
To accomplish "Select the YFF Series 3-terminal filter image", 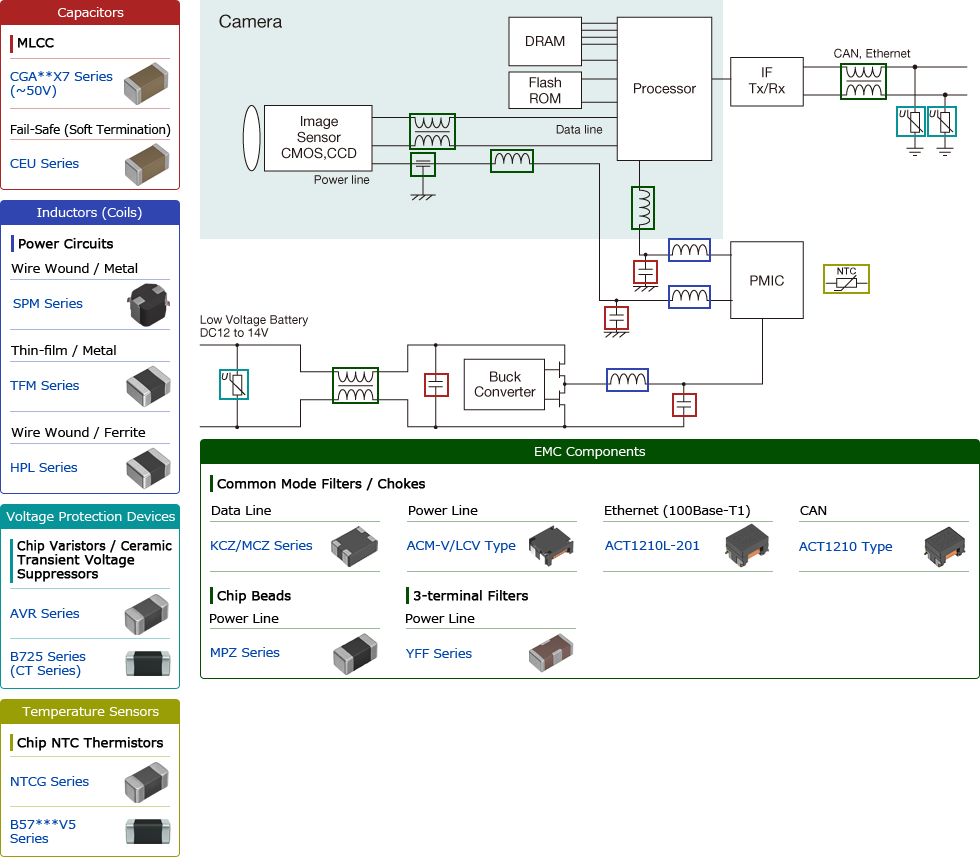I will tap(553, 653).
